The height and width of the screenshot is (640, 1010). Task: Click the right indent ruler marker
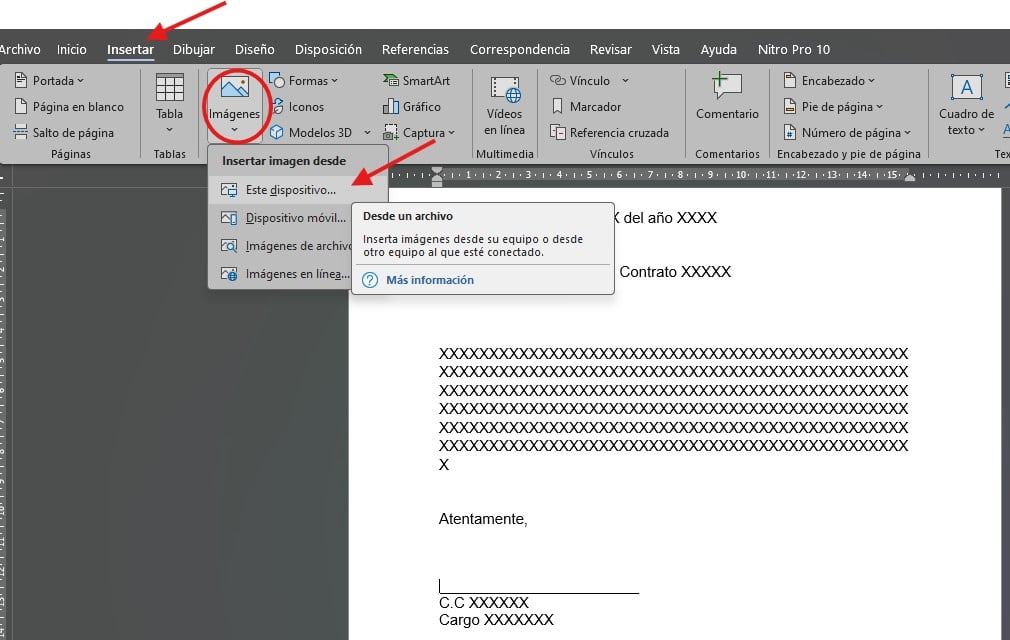point(910,176)
